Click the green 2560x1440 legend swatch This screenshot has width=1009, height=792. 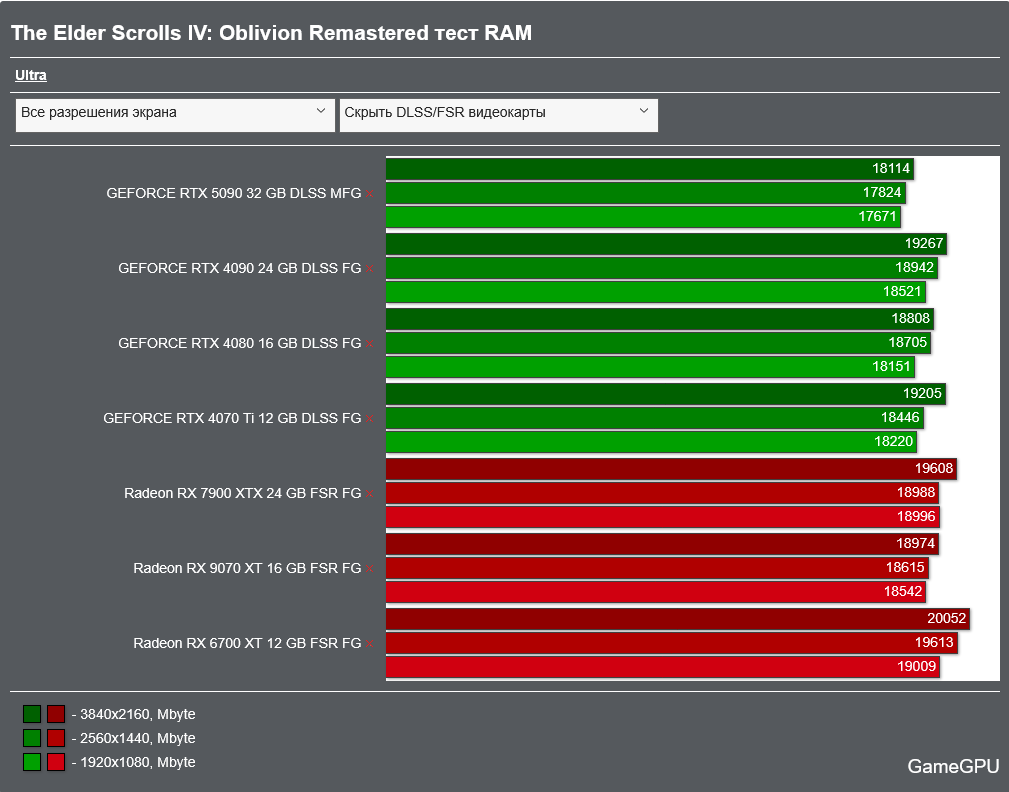click(x=32, y=738)
